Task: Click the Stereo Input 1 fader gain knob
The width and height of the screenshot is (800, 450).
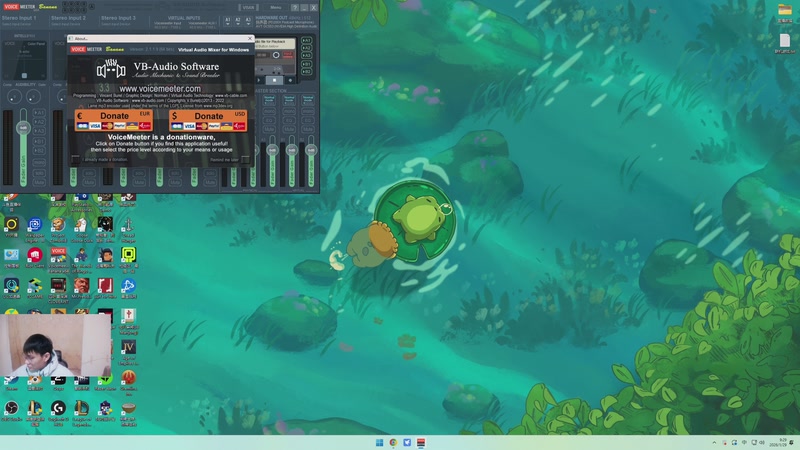Action: click(x=23, y=128)
